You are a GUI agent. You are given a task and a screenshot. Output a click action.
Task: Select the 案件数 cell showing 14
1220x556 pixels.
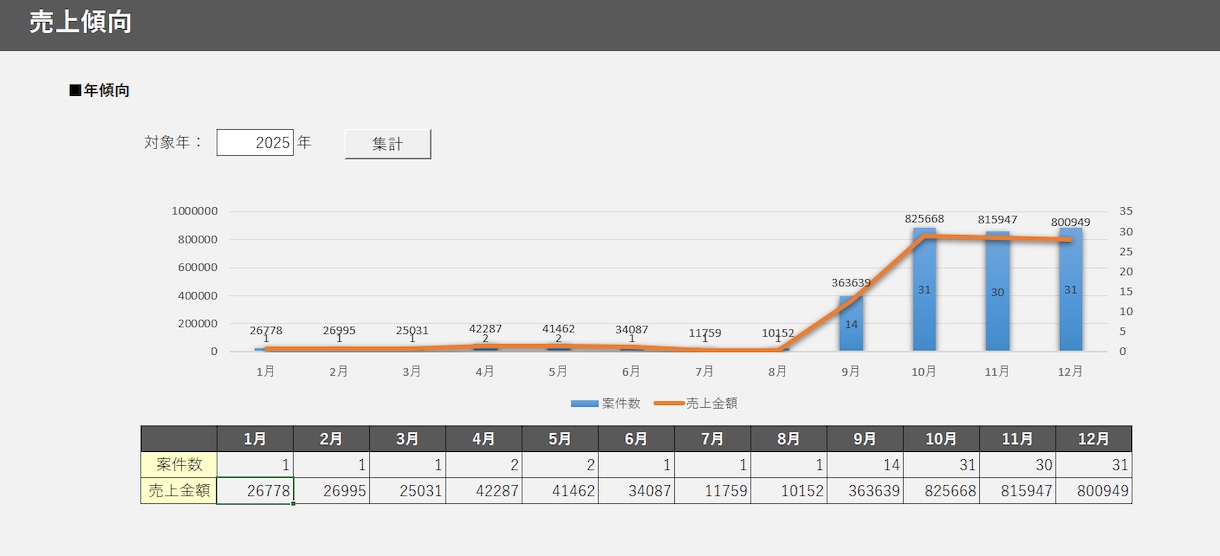(865, 465)
